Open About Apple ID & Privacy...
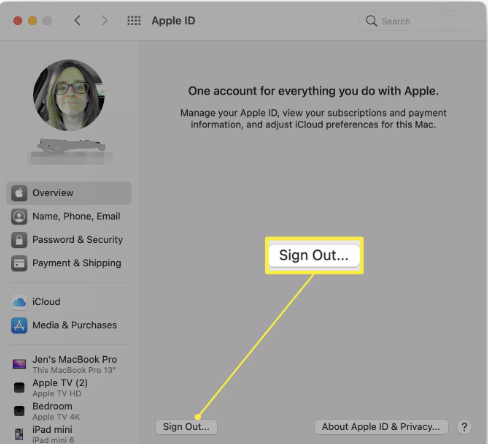Screen dimensions: 488x444 coord(381,427)
